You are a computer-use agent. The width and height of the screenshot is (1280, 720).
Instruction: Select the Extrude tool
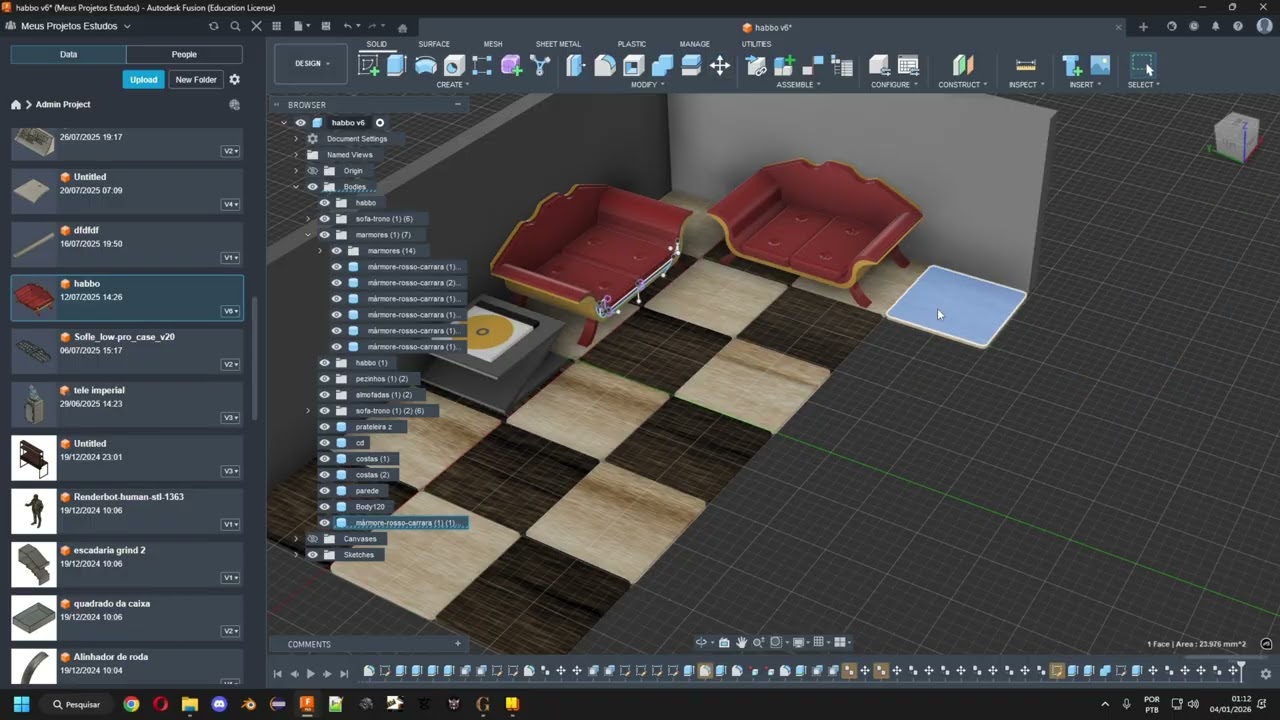click(x=397, y=66)
